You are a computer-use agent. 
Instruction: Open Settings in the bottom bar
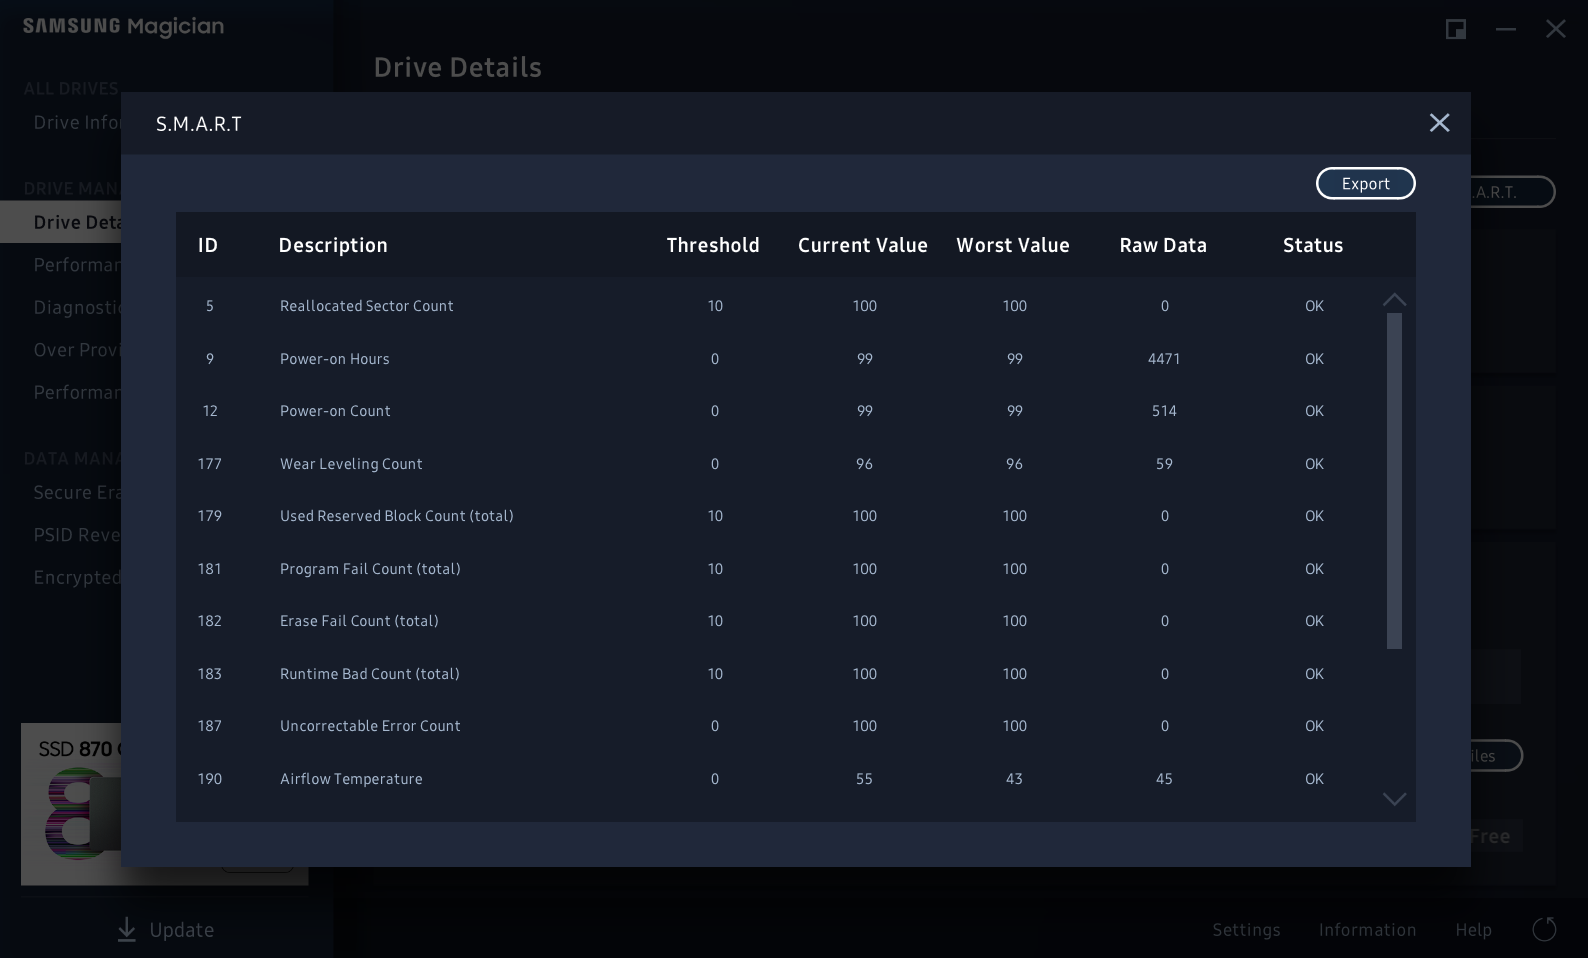1246,930
